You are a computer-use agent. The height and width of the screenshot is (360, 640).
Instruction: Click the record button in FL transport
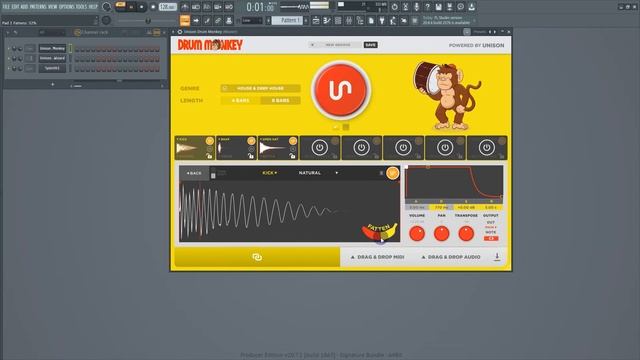[x=153, y=7]
